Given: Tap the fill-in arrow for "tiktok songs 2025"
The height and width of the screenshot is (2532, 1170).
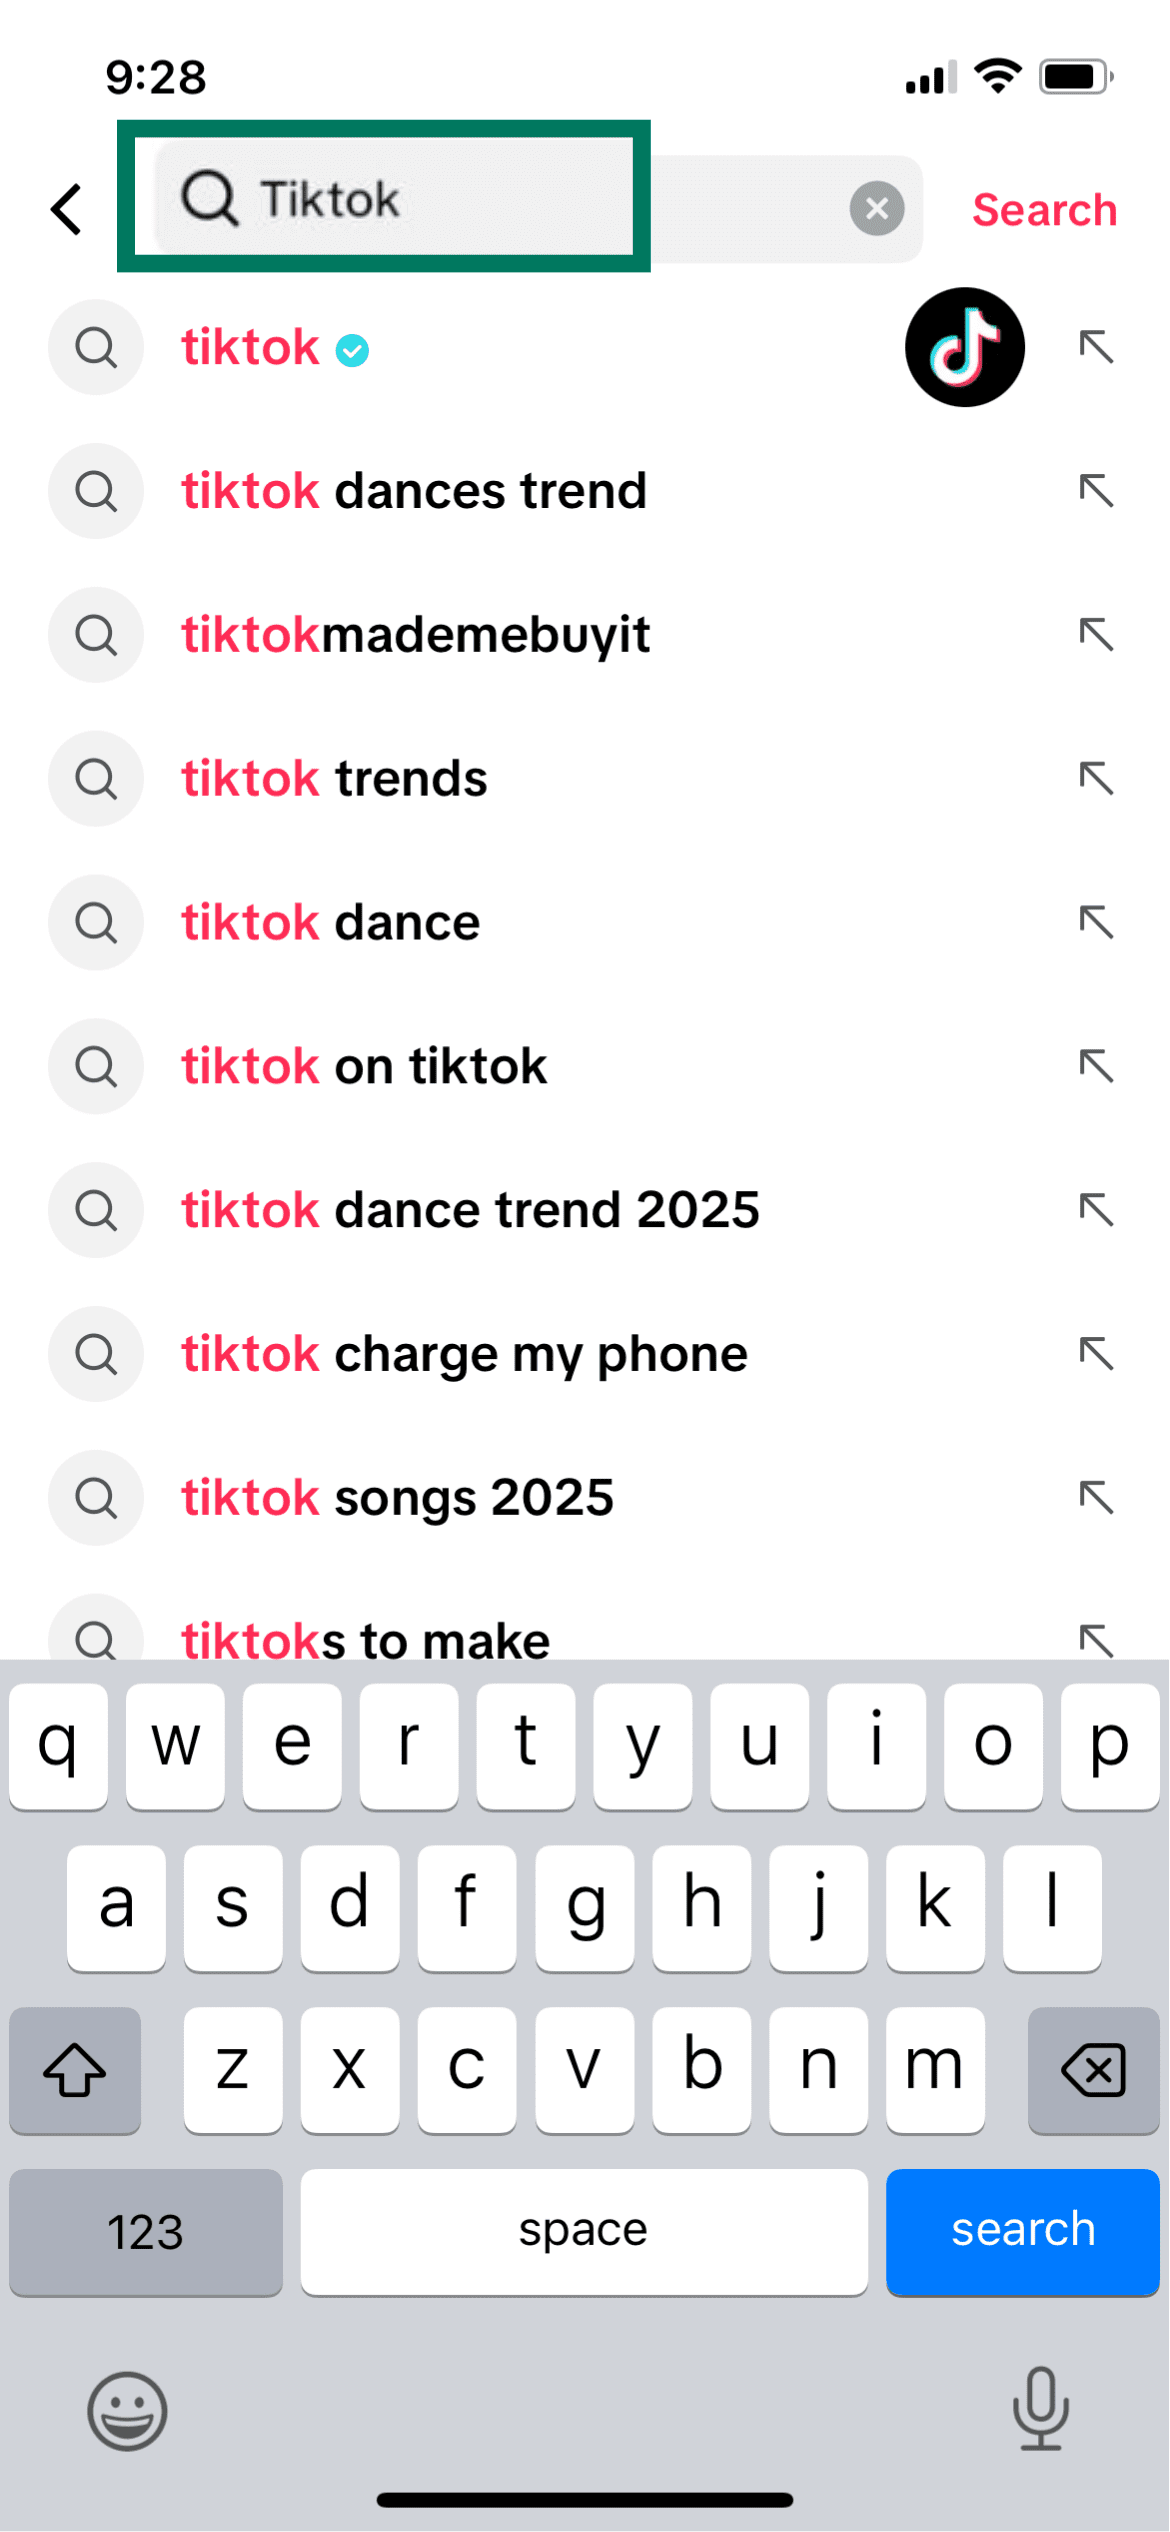Looking at the screenshot, I should click(1097, 1497).
